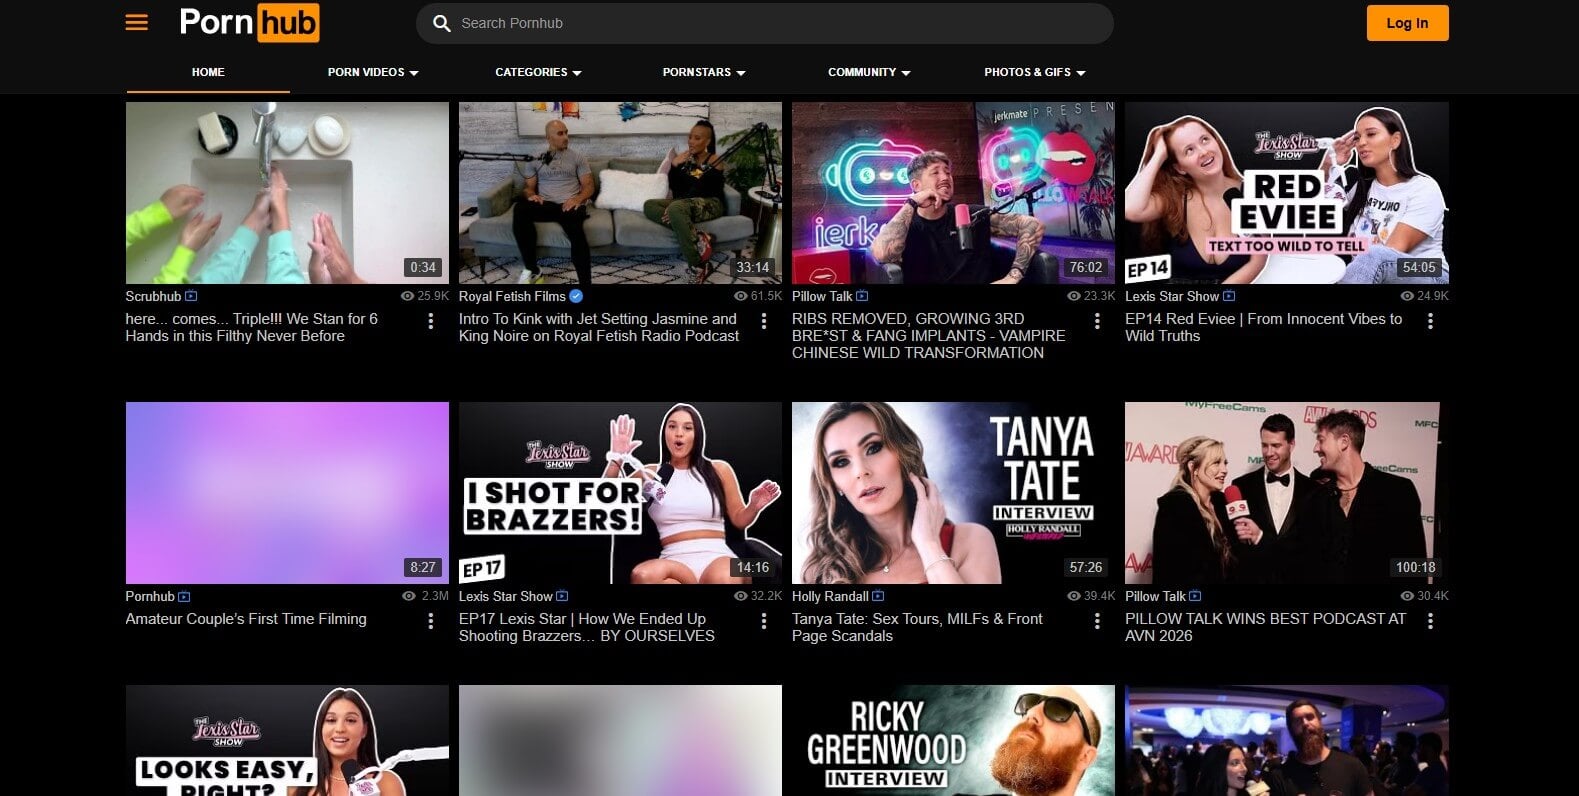Open the Lexis Star Show channel link under EP14
This screenshot has height=796, width=1579.
coord(1172,296)
